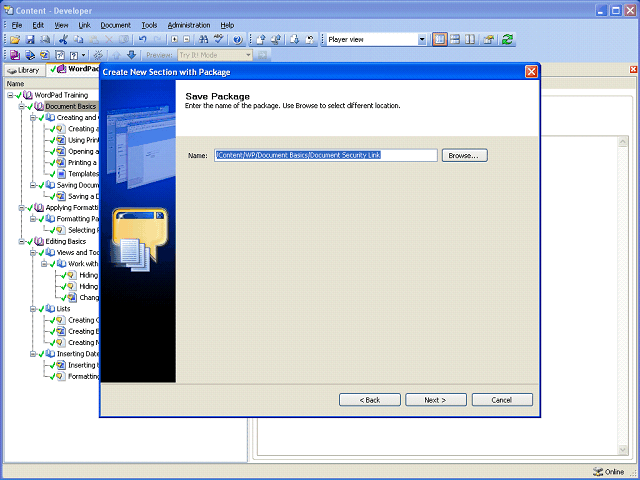Click the Record Topic icon beside the arrows
640x480 pixels.
tap(98, 55)
